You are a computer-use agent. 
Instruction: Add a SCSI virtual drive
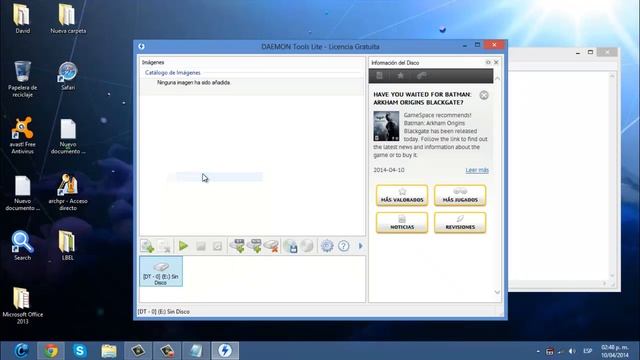click(254, 246)
